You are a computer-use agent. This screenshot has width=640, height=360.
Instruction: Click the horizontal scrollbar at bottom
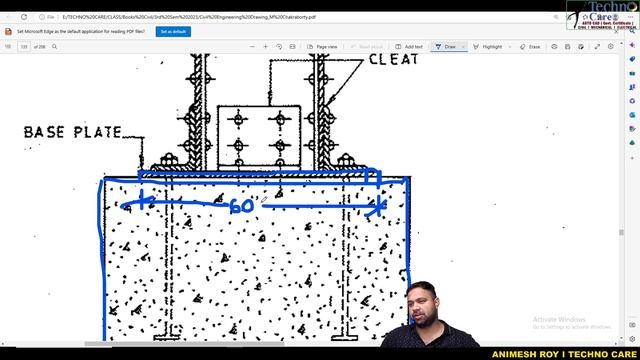(184, 344)
